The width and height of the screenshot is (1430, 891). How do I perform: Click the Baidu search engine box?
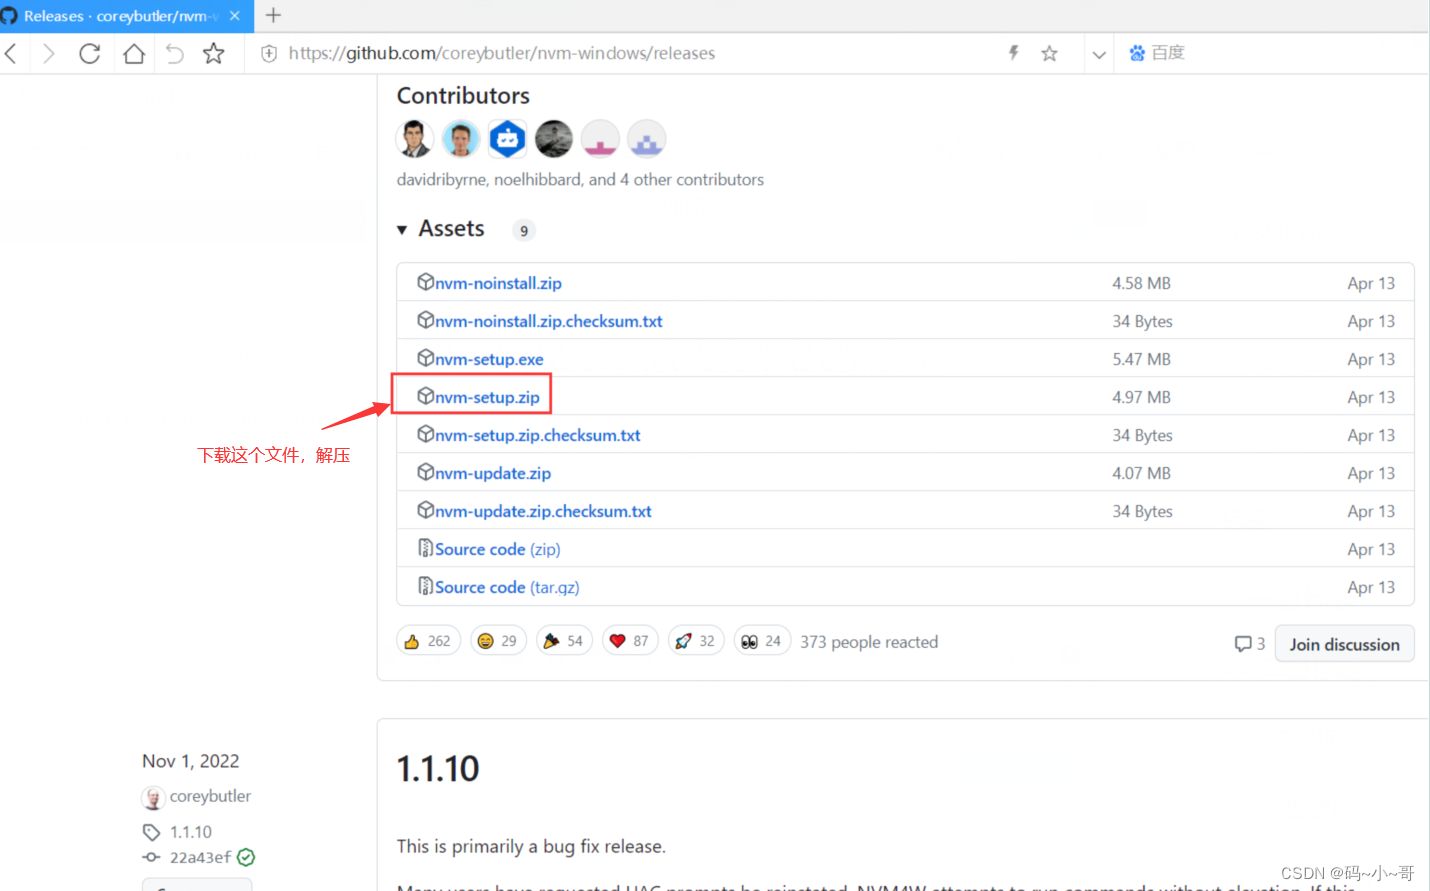click(x=1157, y=53)
